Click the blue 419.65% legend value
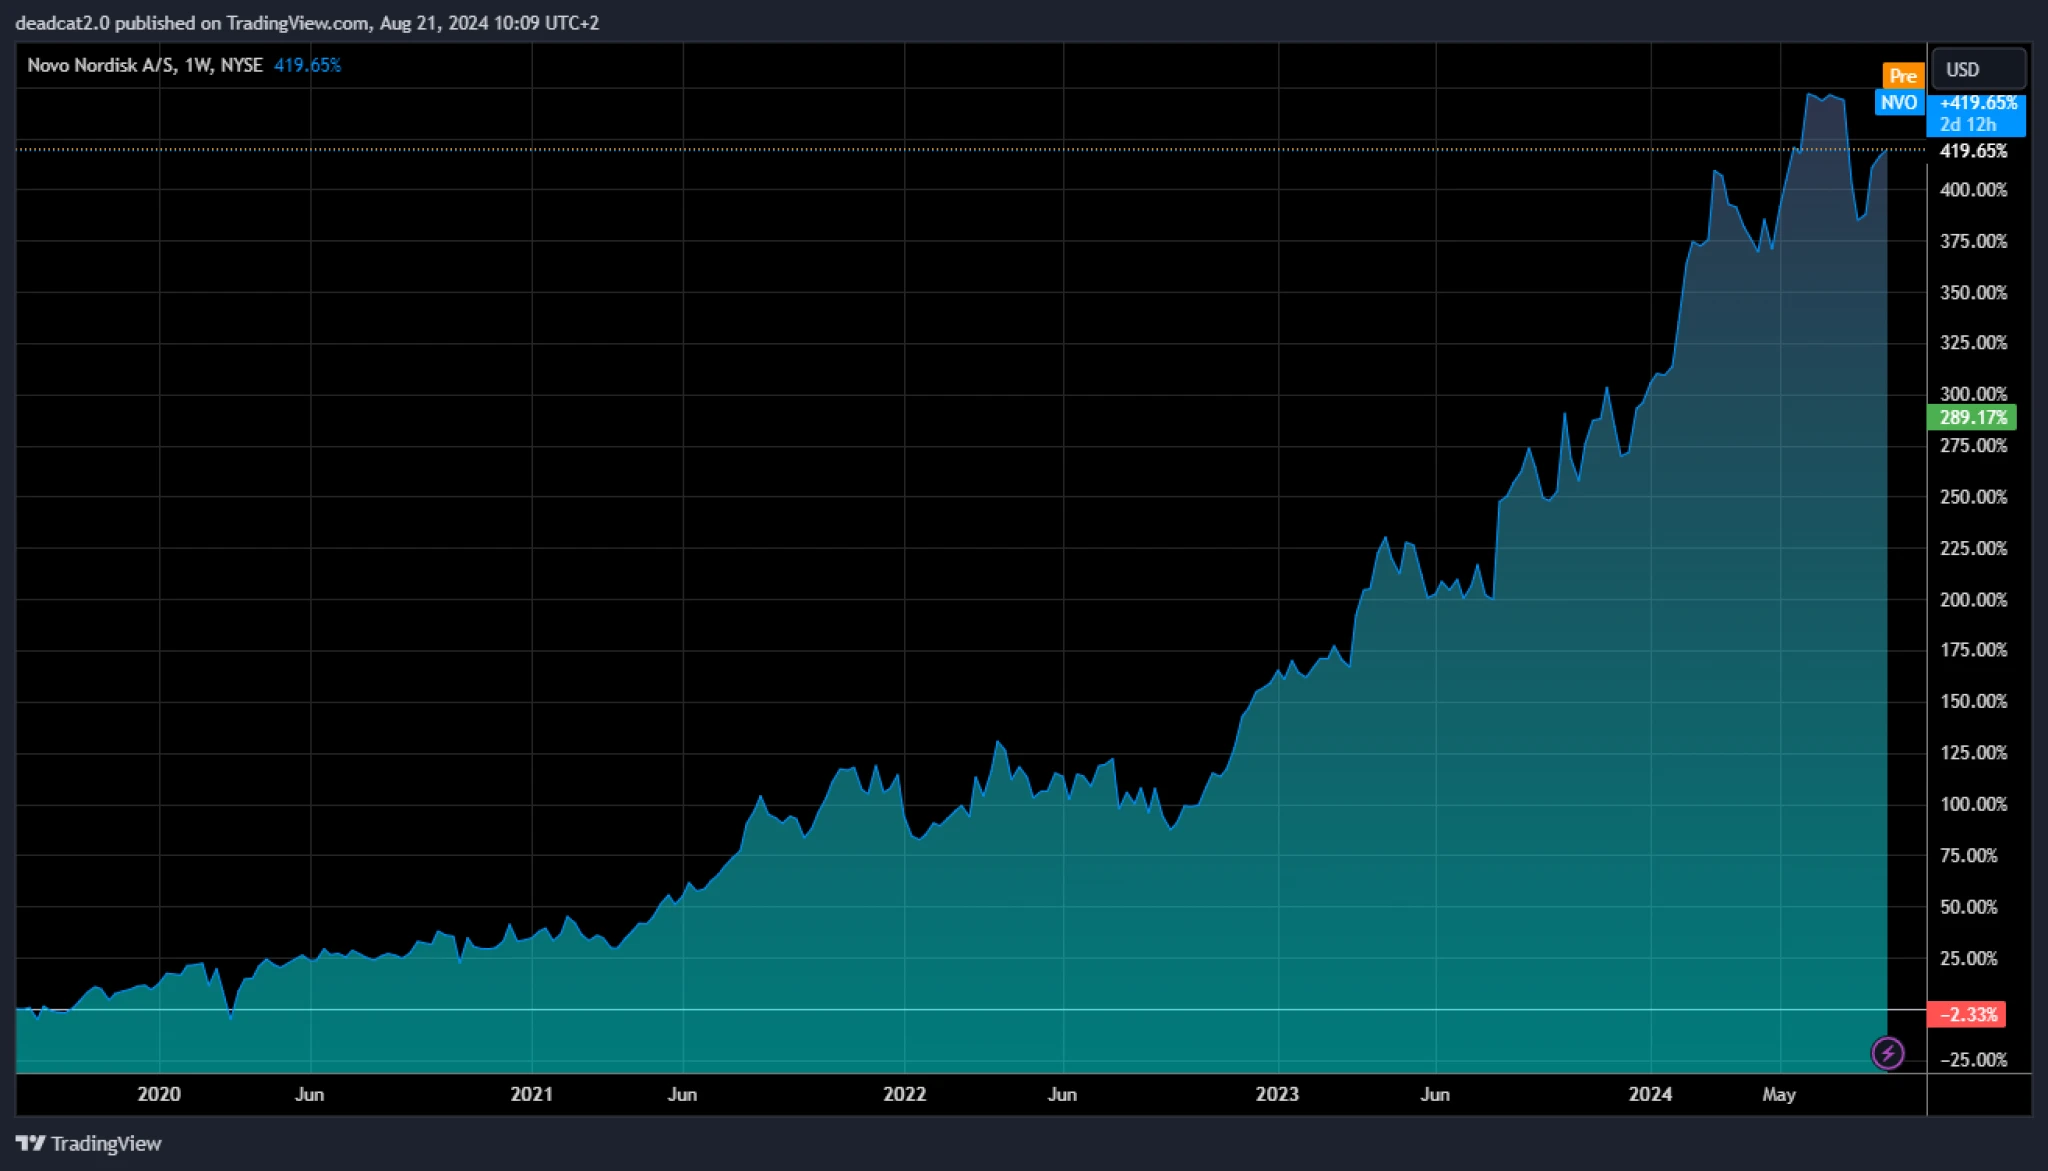This screenshot has height=1171, width=2048. (307, 65)
